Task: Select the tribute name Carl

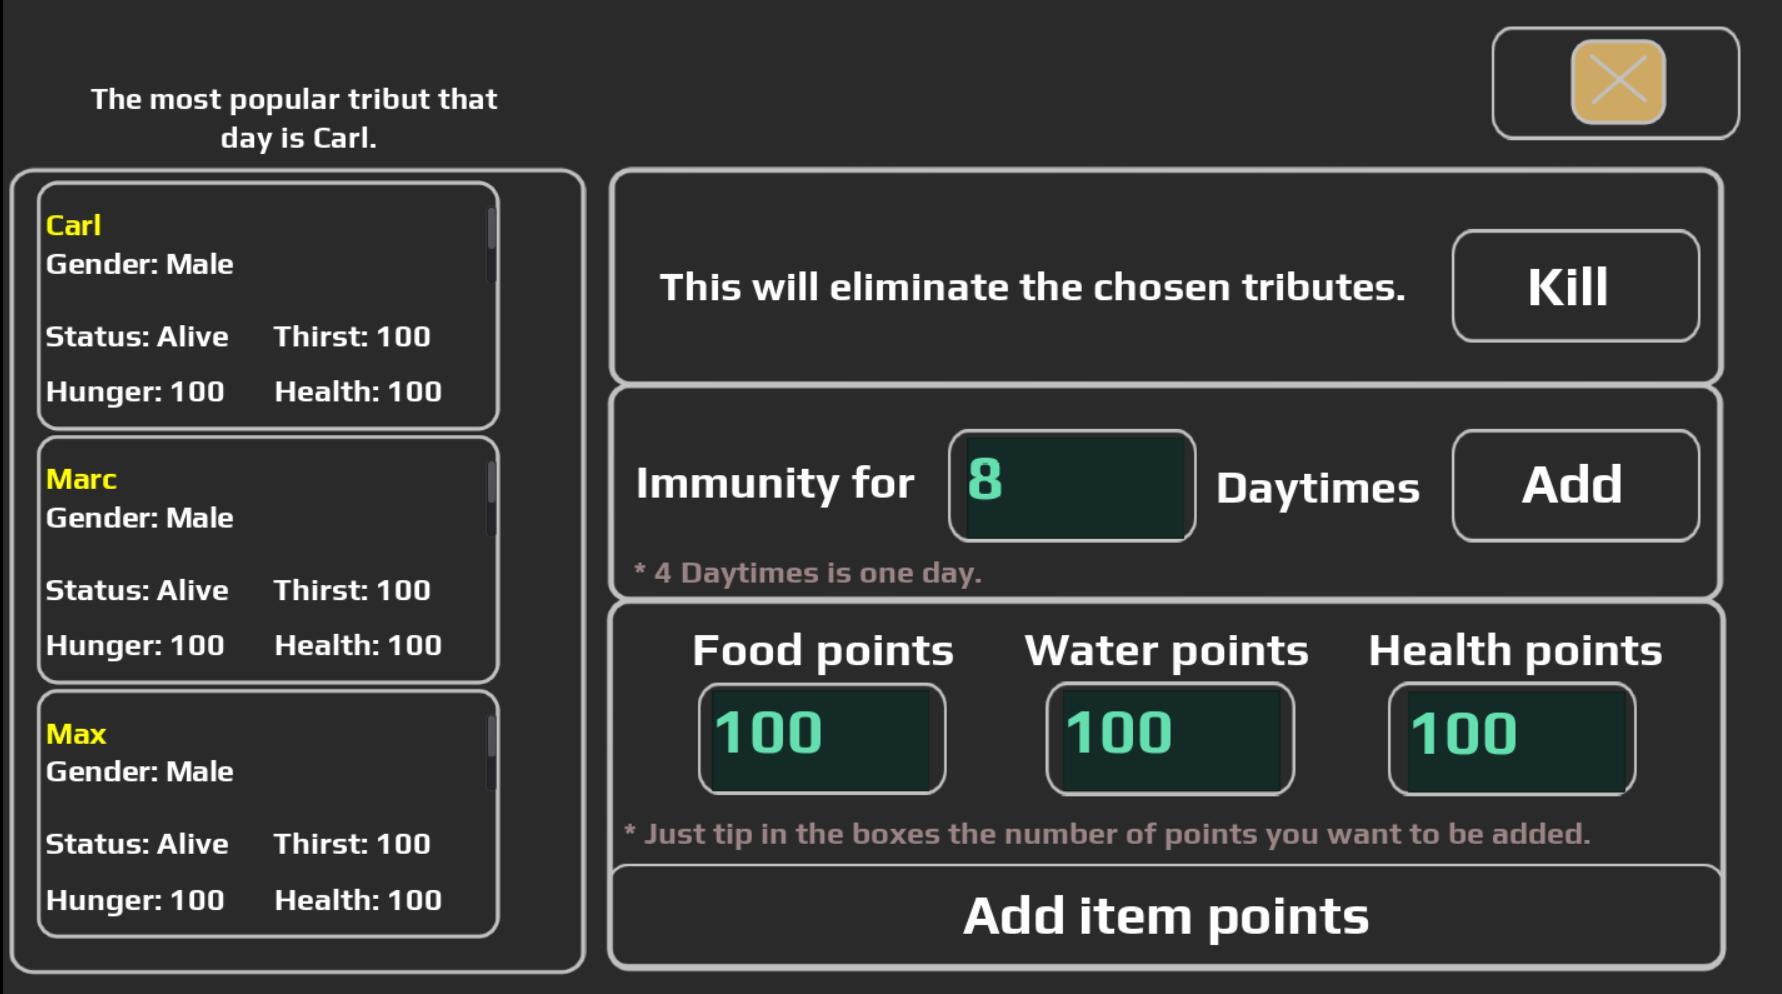Action: pos(74,225)
